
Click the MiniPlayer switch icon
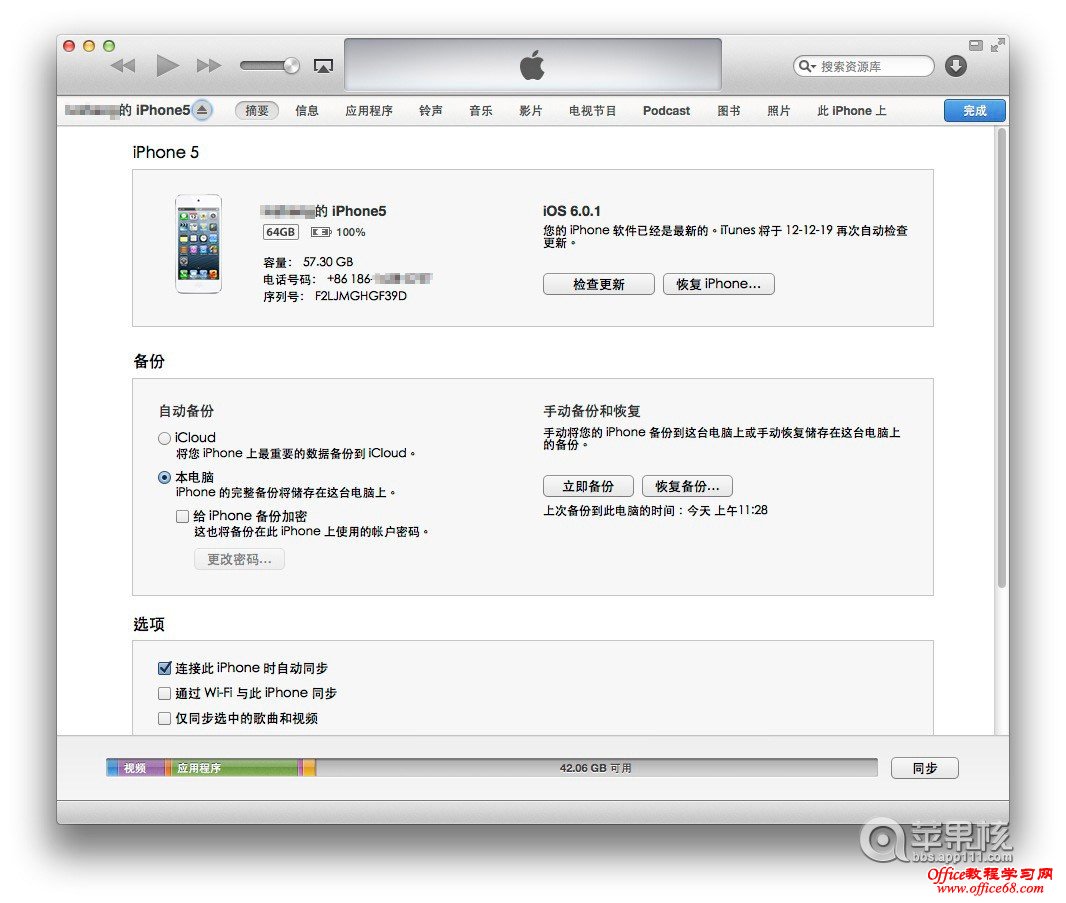coord(975,45)
